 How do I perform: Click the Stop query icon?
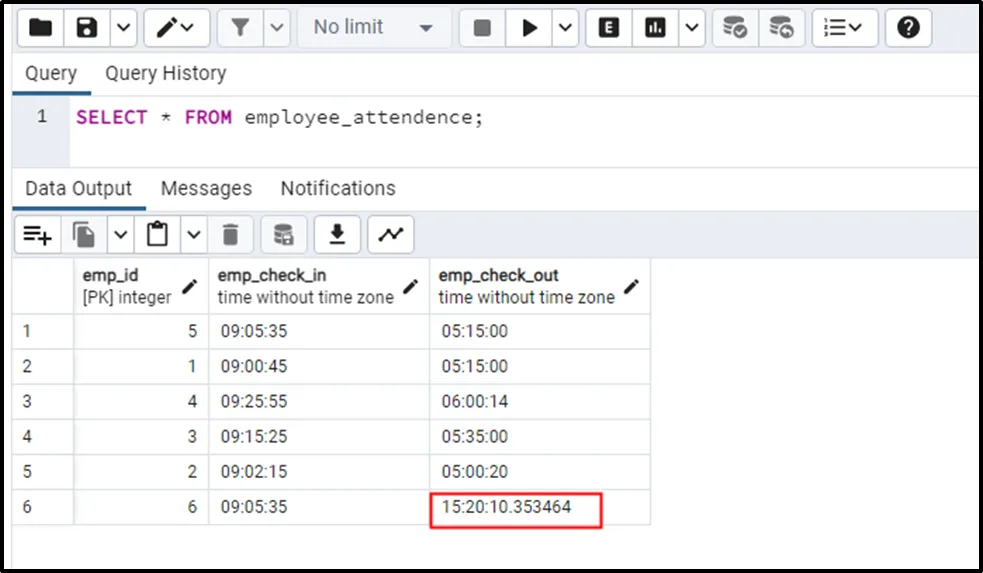click(482, 27)
